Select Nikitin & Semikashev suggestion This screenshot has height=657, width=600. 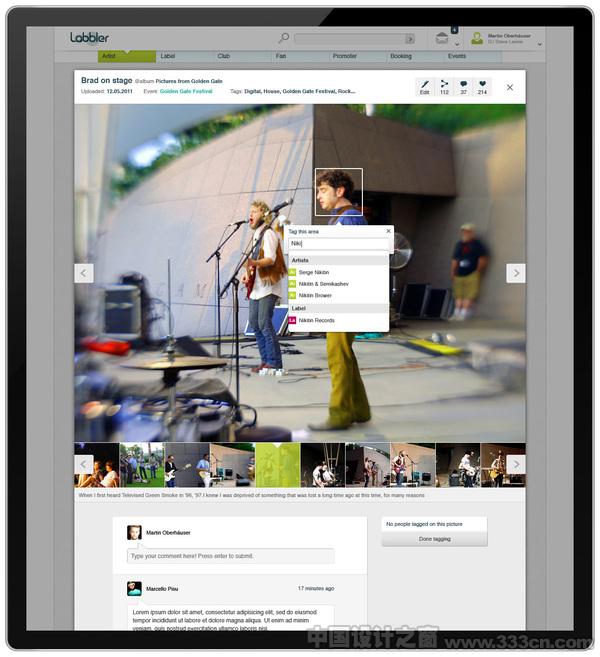(338, 284)
